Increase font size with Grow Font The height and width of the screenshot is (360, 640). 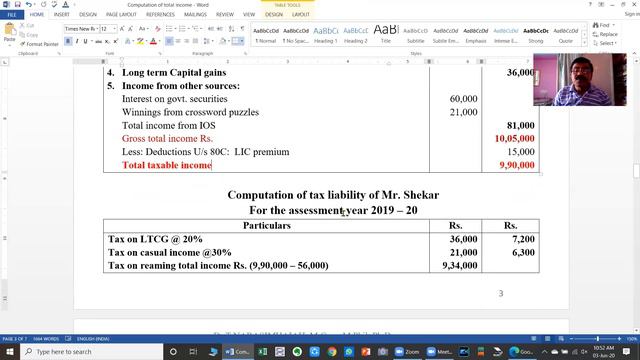[x=122, y=29]
